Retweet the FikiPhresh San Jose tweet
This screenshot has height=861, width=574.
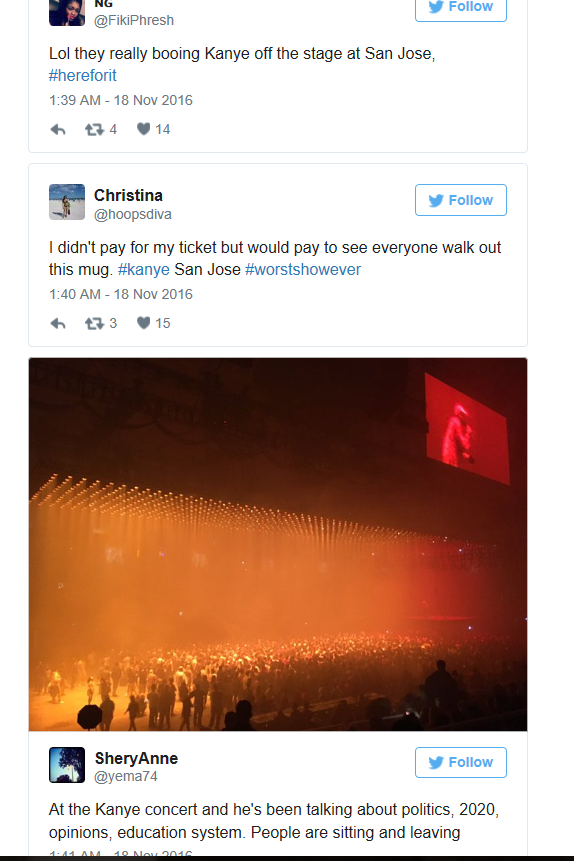click(94, 130)
